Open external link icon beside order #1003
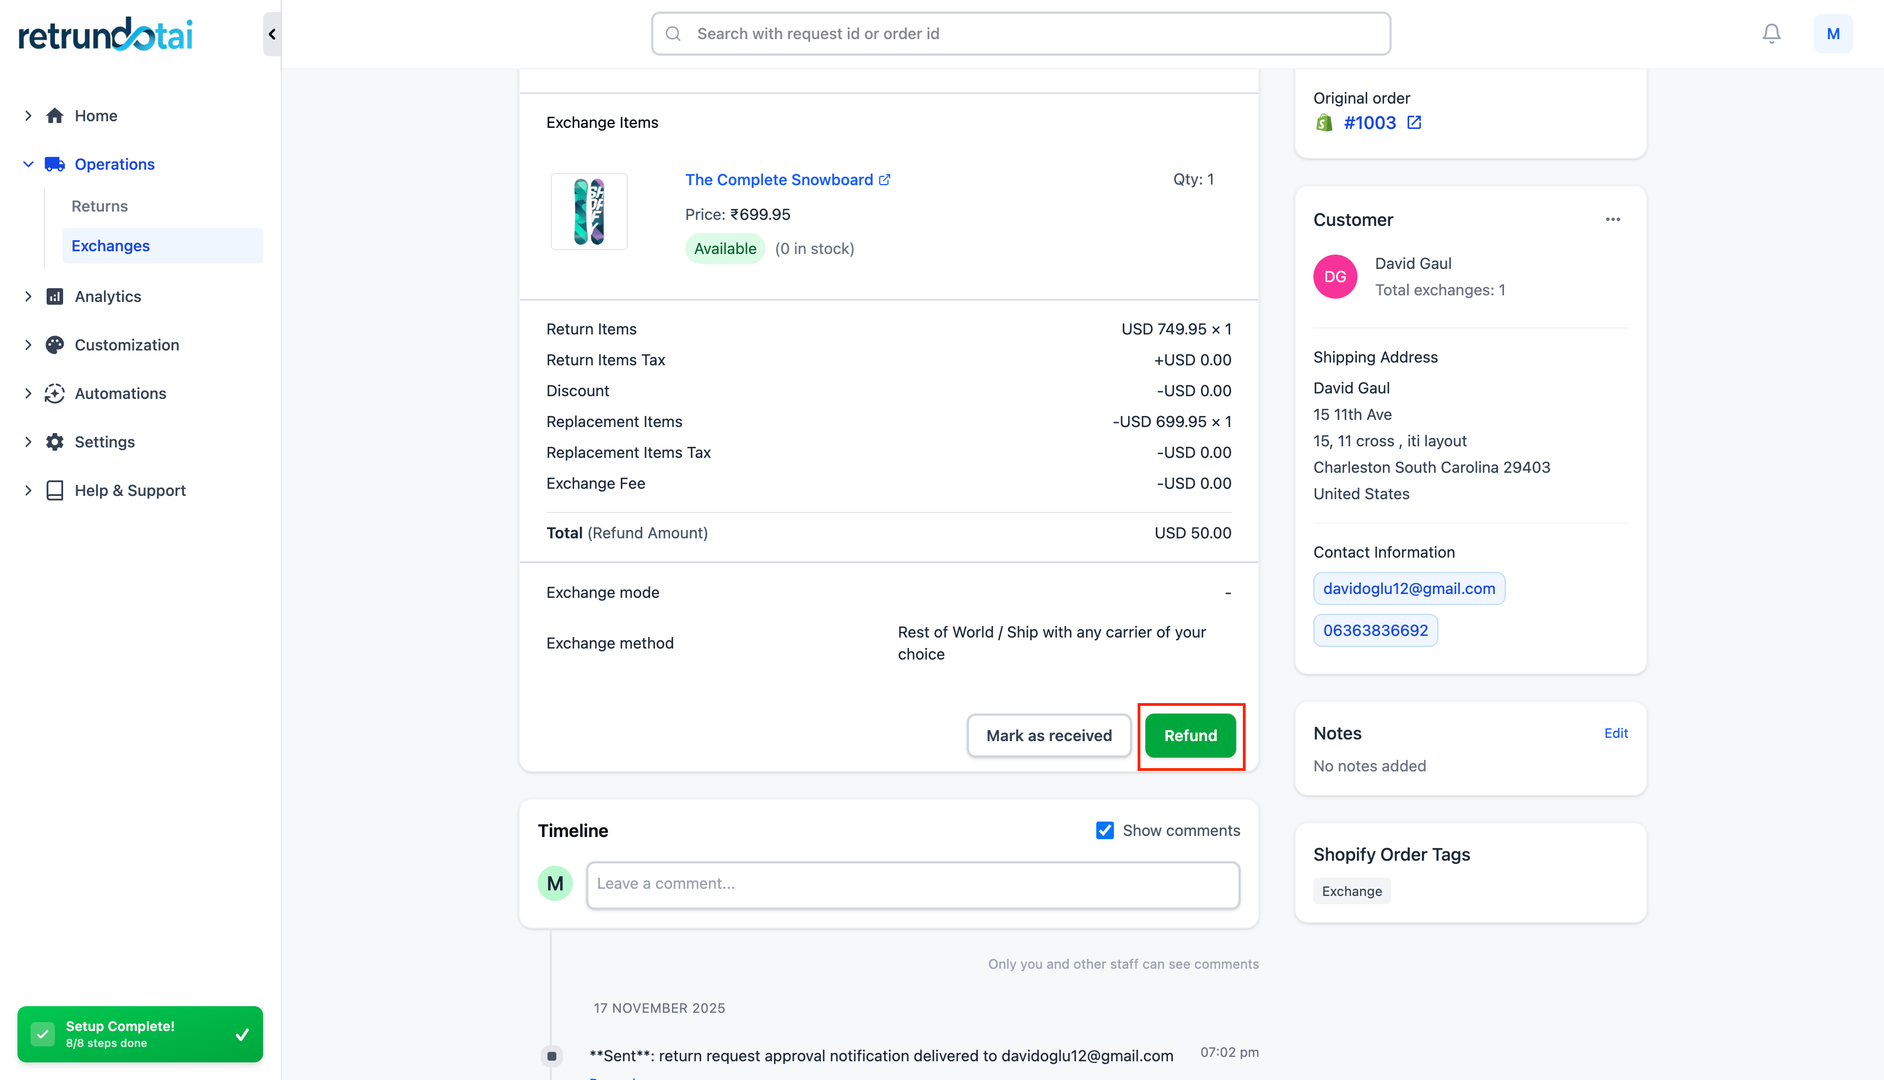The width and height of the screenshot is (1884, 1080). tap(1414, 122)
